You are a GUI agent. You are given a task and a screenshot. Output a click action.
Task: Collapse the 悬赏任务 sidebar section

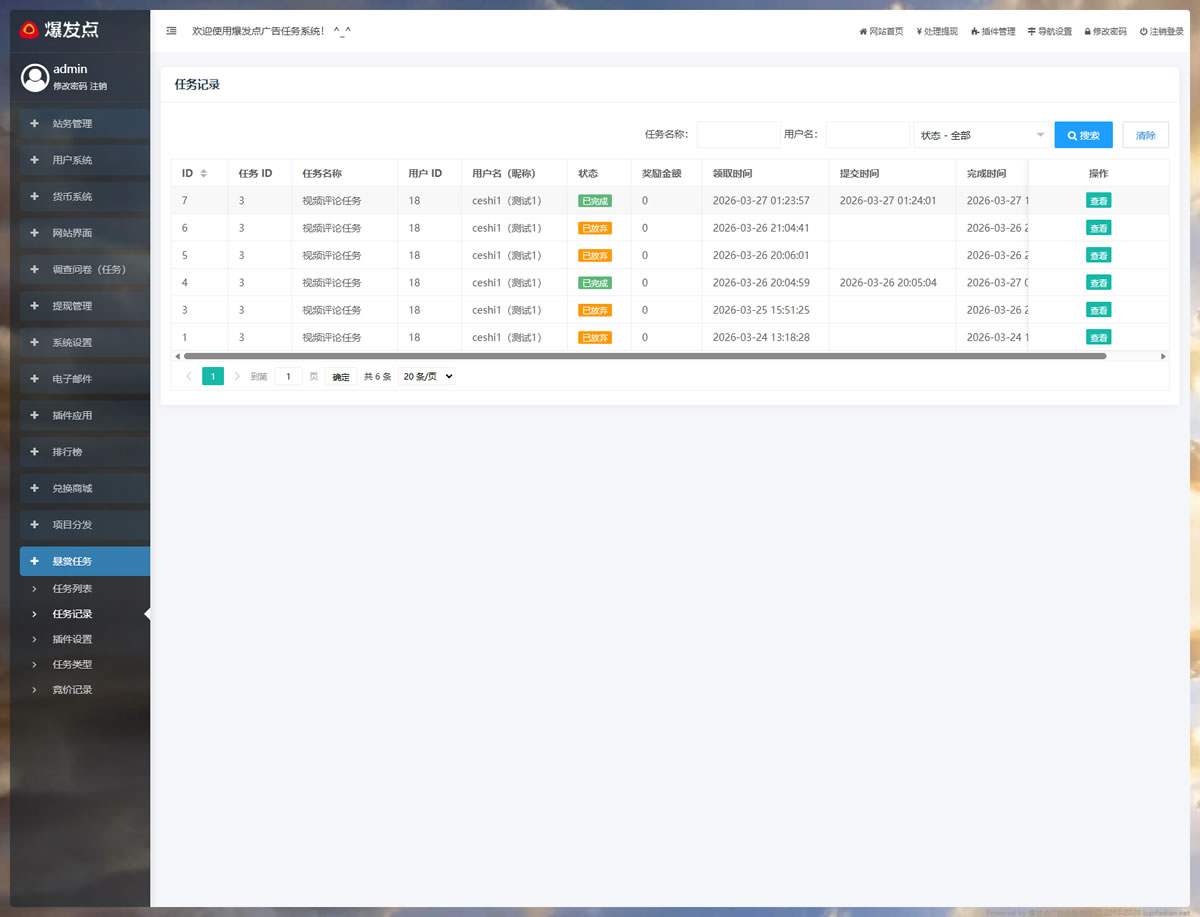pyautogui.click(x=84, y=561)
